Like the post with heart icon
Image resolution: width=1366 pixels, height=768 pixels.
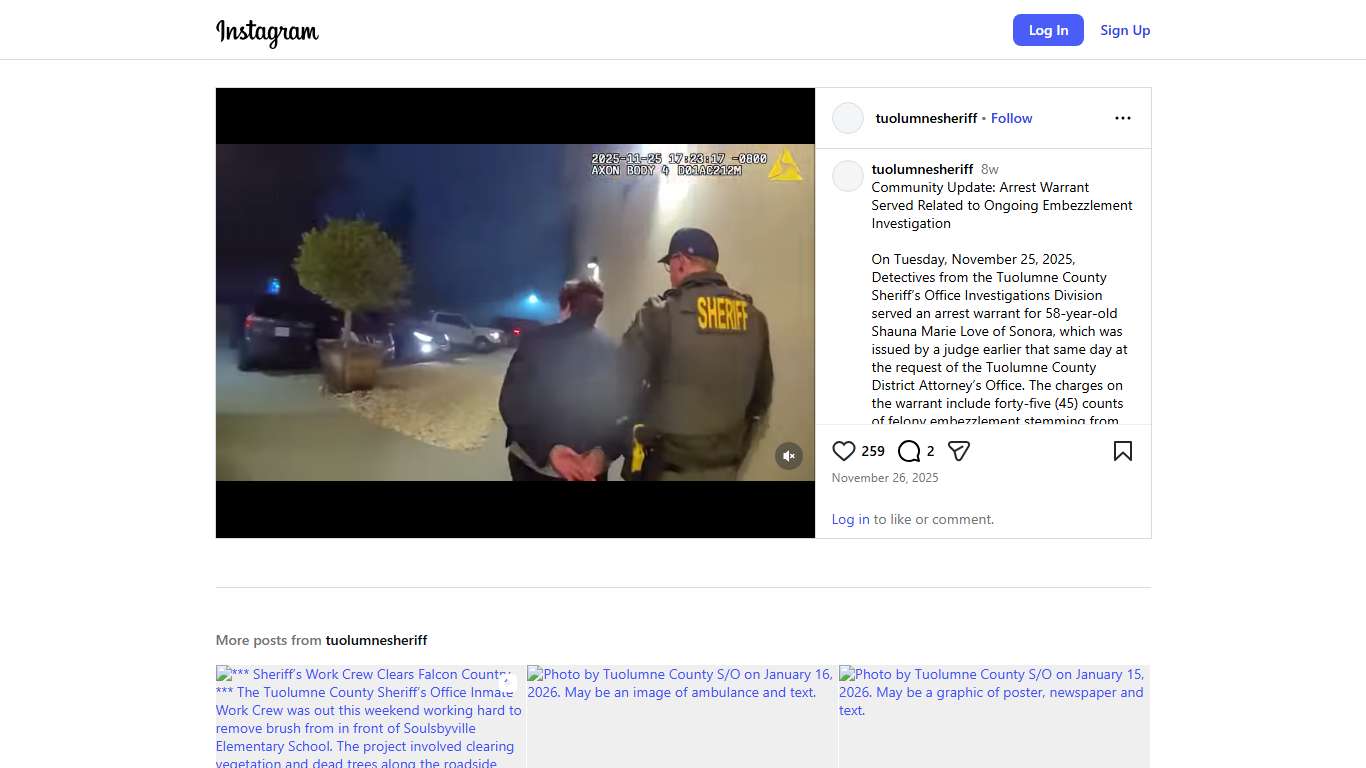click(844, 451)
